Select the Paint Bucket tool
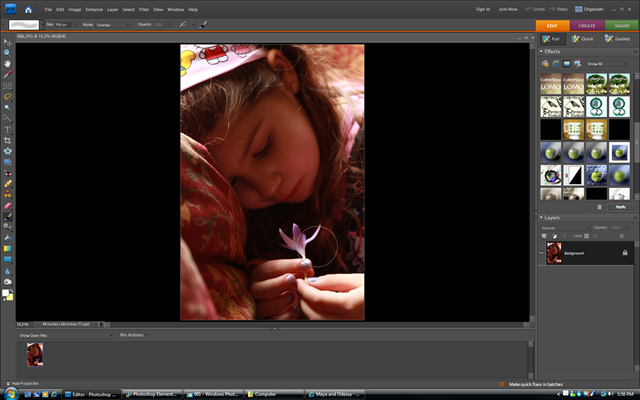 pyautogui.click(x=7, y=238)
